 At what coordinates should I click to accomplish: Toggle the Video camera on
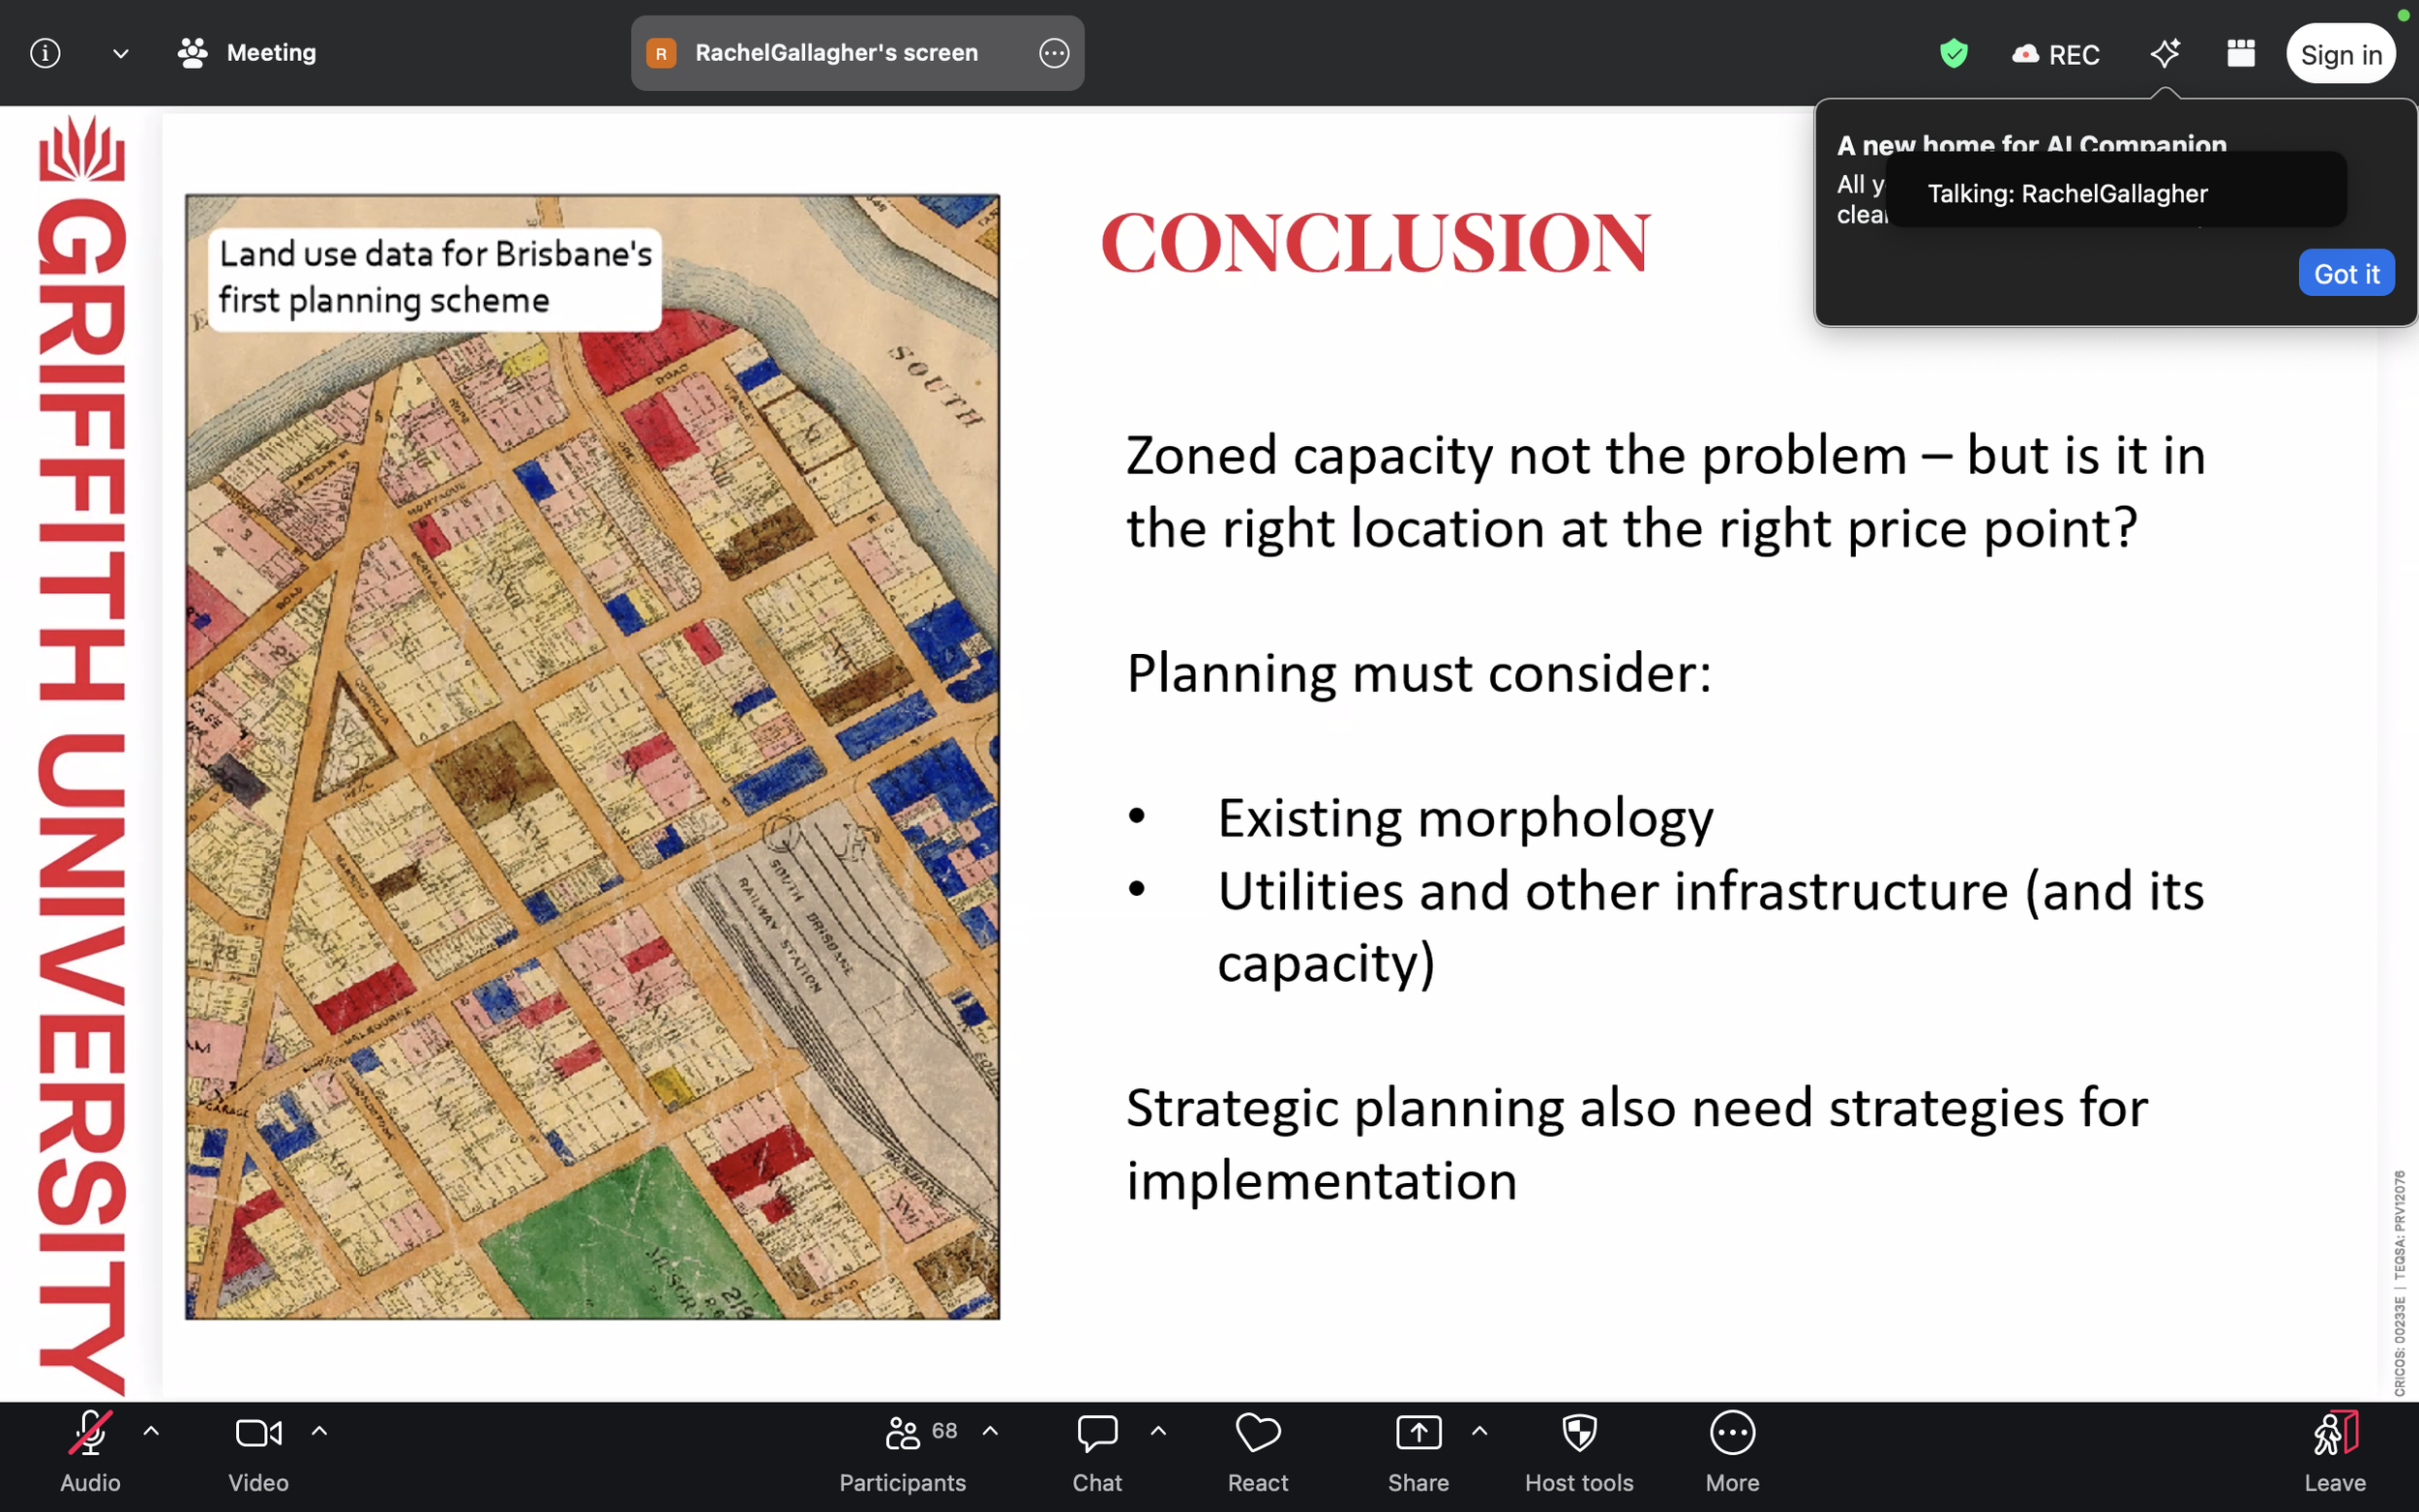(x=258, y=1451)
